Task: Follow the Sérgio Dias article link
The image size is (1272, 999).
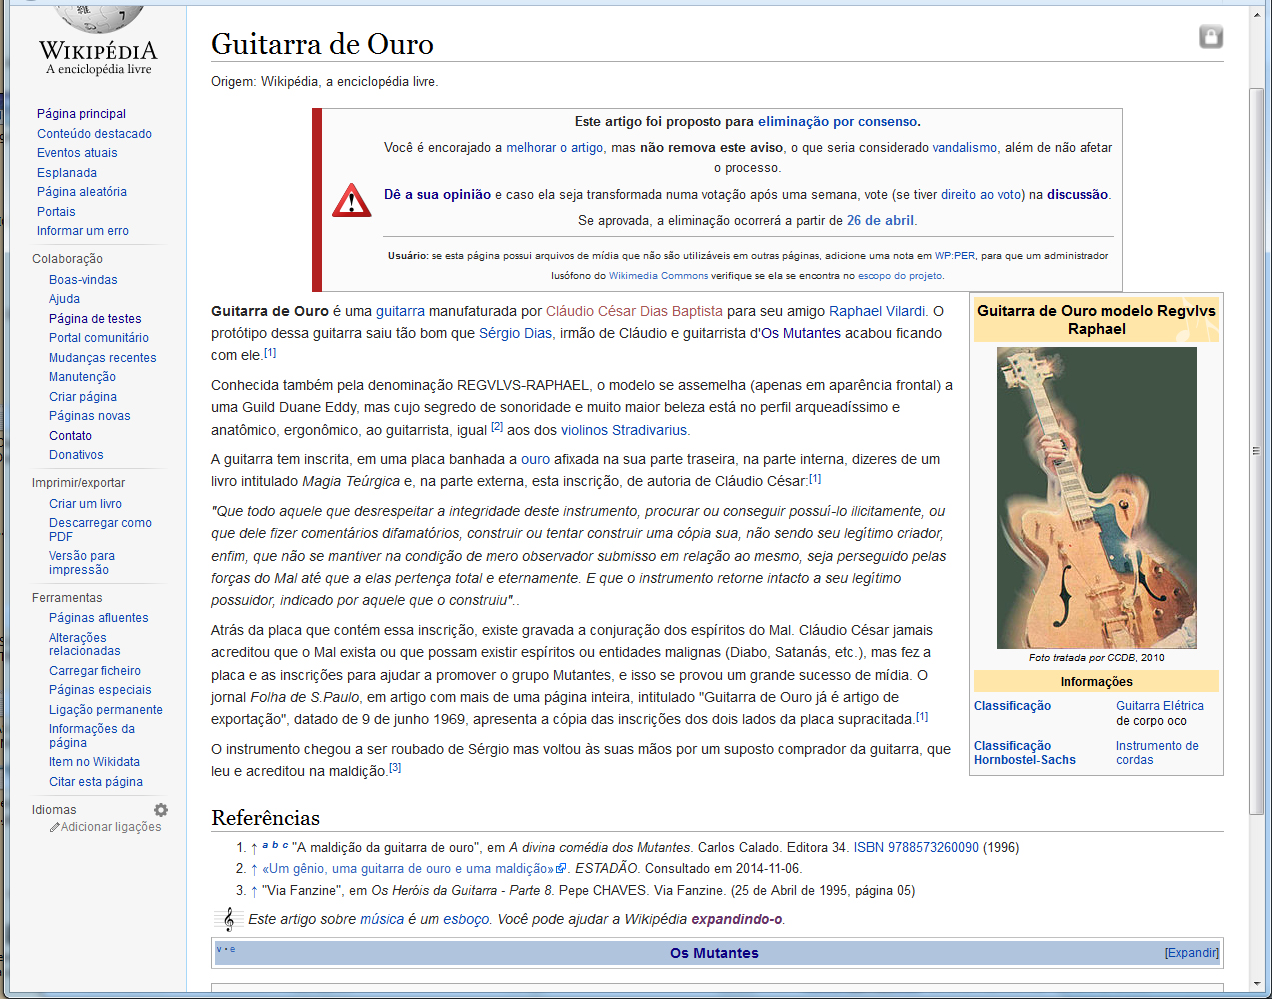Action: 515,333
